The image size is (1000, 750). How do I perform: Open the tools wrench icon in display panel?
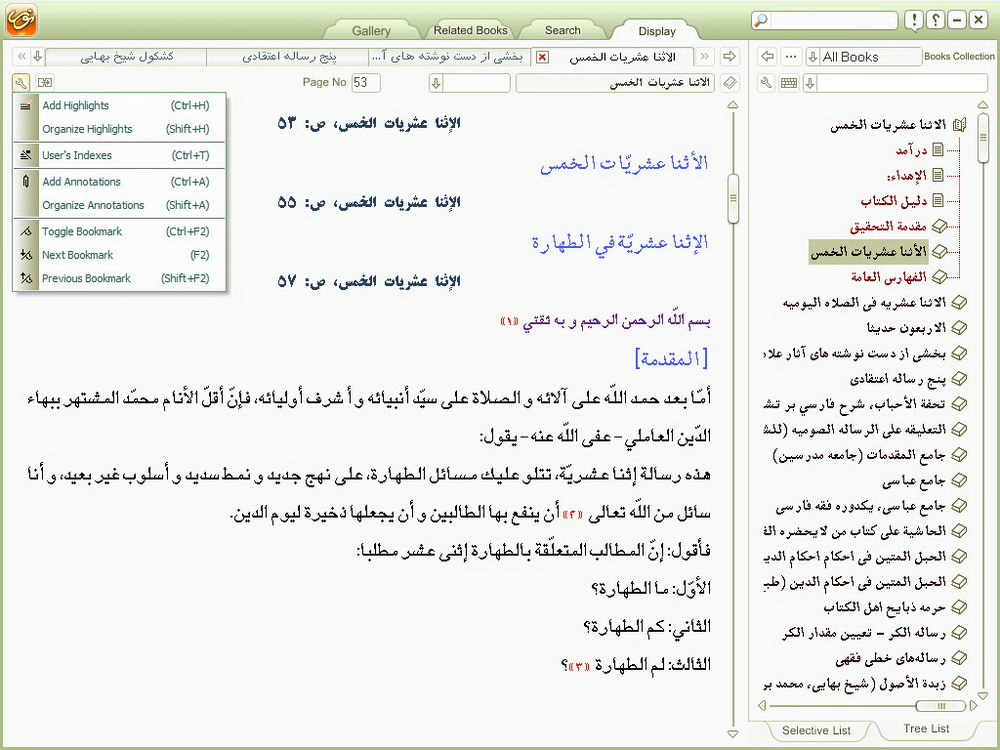(x=20, y=82)
